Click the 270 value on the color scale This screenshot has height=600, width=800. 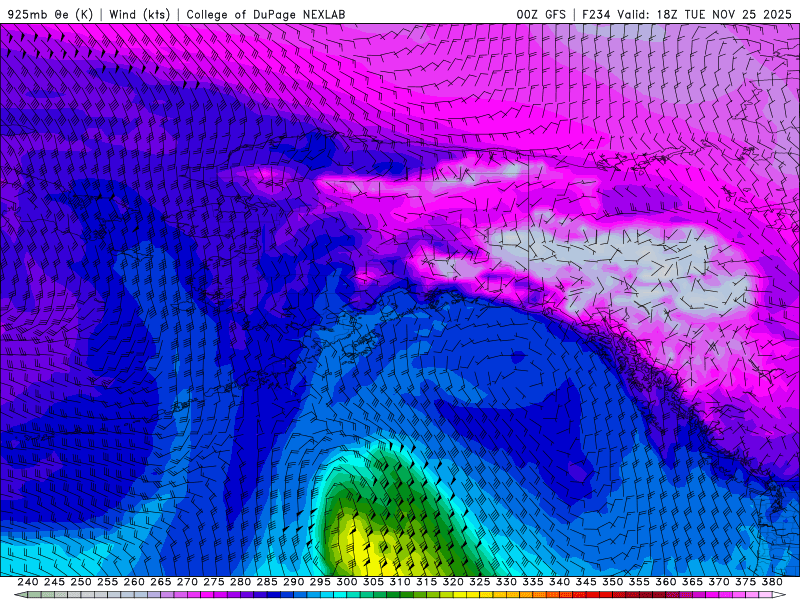(x=187, y=582)
